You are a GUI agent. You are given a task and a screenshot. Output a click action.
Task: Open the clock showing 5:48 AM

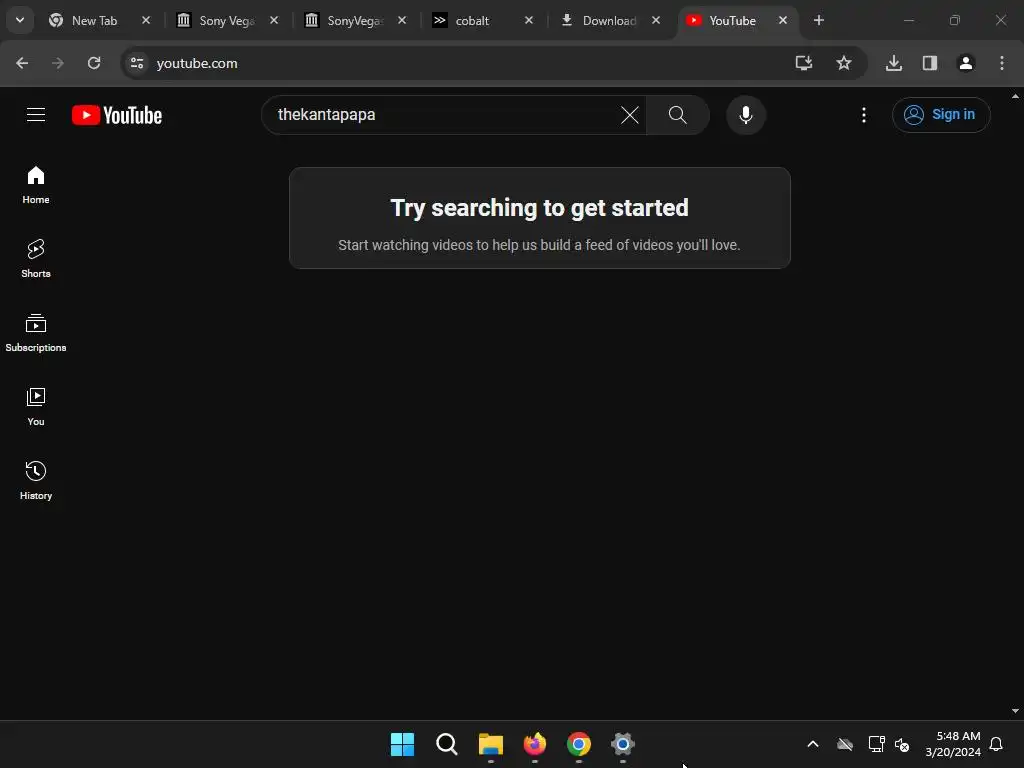coord(953,744)
